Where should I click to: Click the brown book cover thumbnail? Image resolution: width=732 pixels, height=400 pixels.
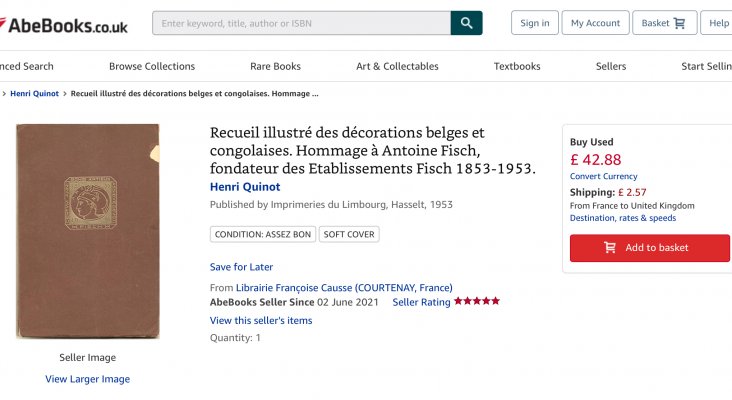pos(88,231)
